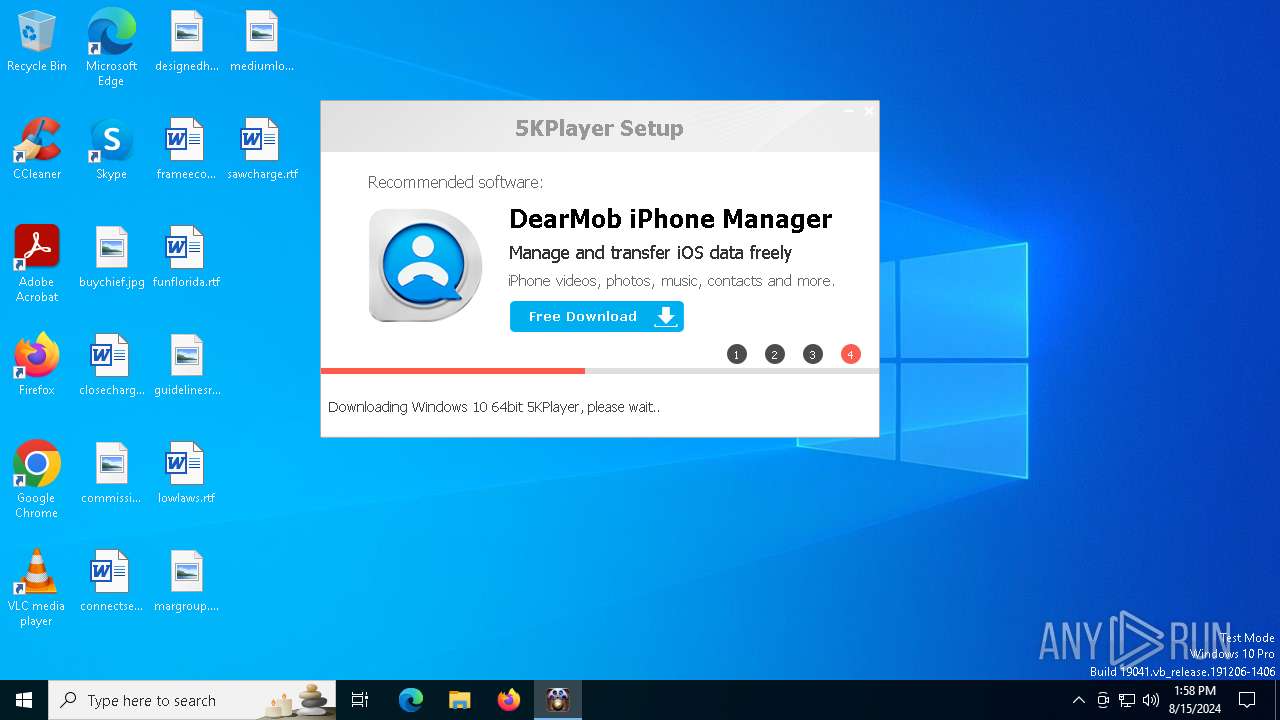
Task: Select slide indicator 3 in the setup window
Action: (x=813, y=354)
